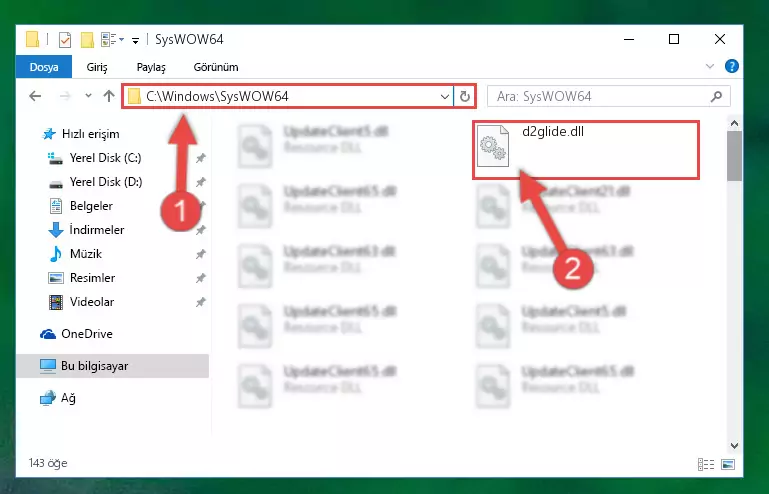769x494 pixels.
Task: Click the 143 öğe status text
Action: click(48, 463)
